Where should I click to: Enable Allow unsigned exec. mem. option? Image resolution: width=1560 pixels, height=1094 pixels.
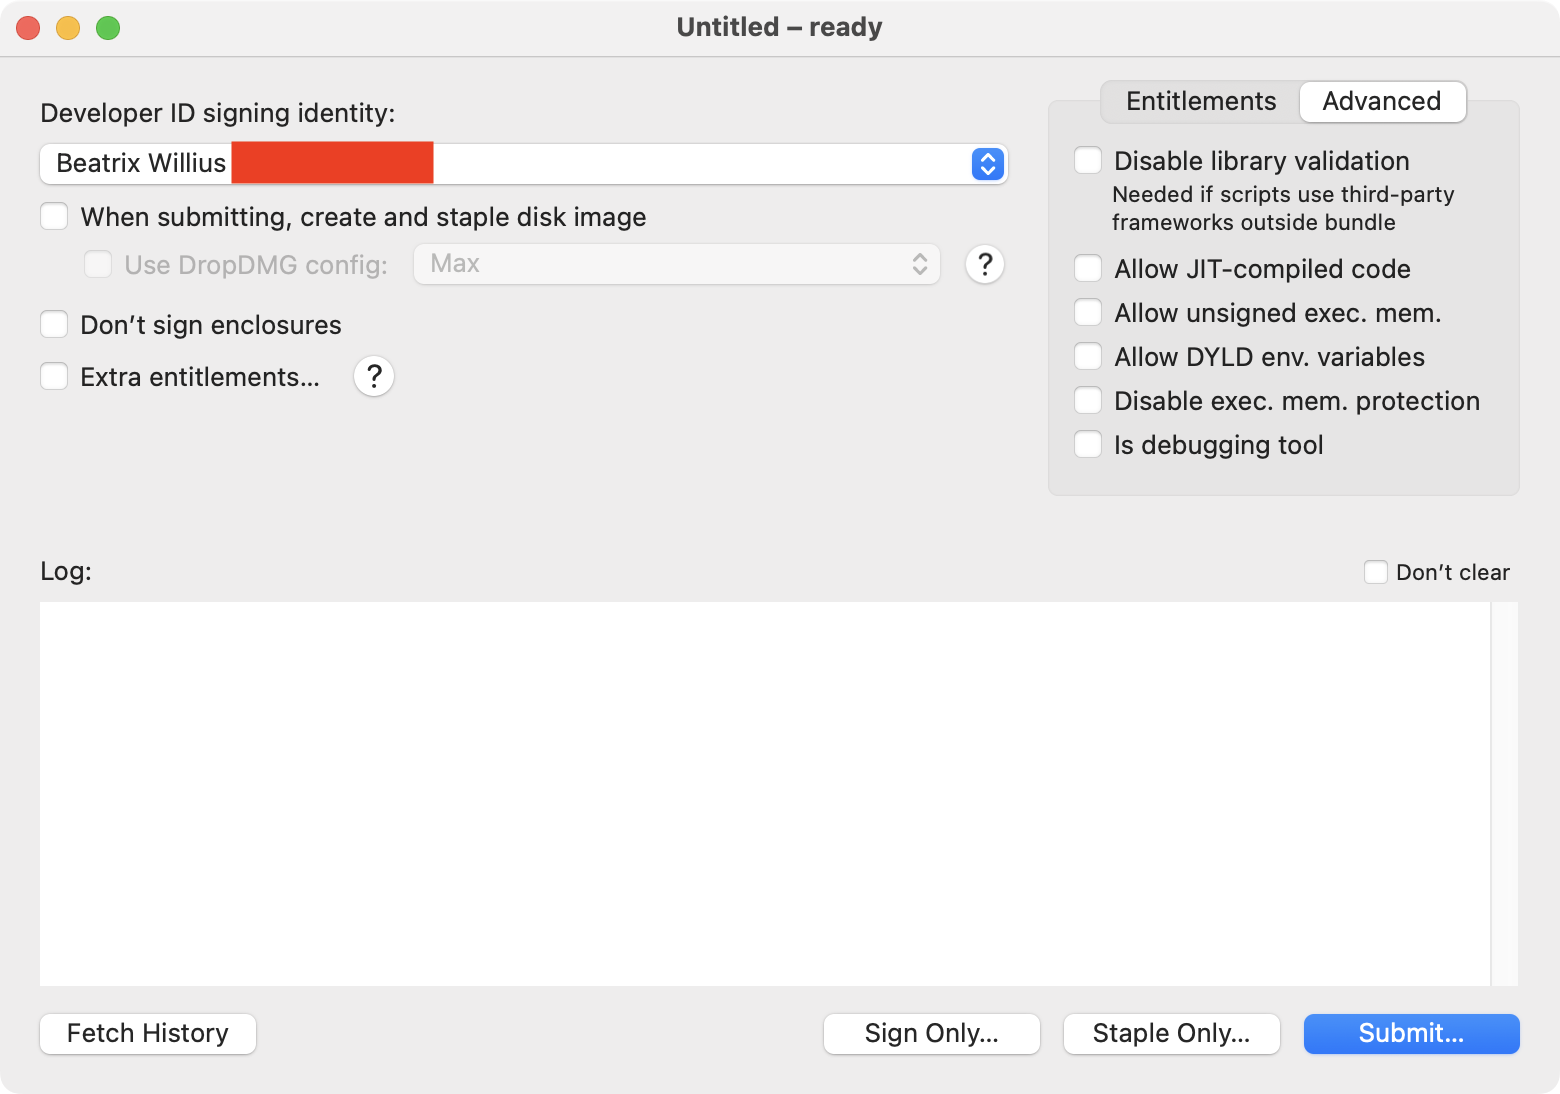(x=1088, y=313)
